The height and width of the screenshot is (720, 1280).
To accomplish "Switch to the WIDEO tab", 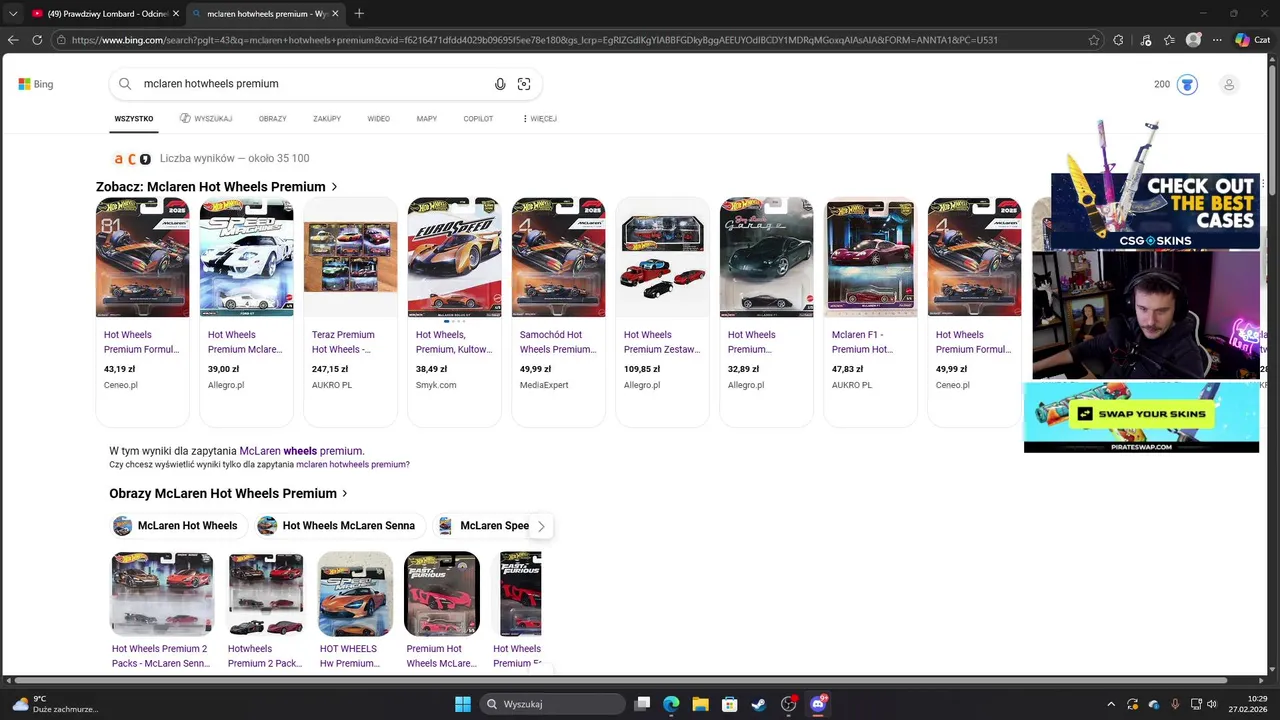I will (378, 119).
